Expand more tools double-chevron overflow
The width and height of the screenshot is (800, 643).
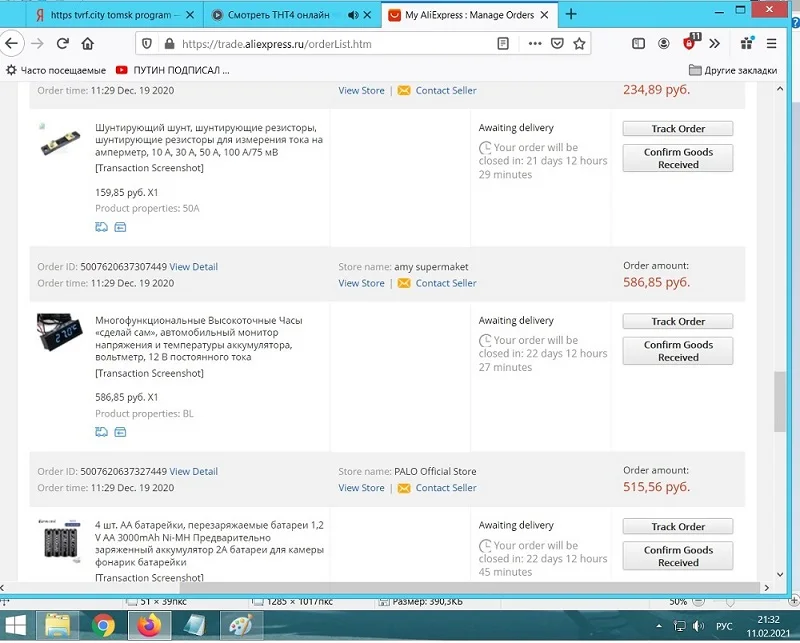tap(715, 44)
